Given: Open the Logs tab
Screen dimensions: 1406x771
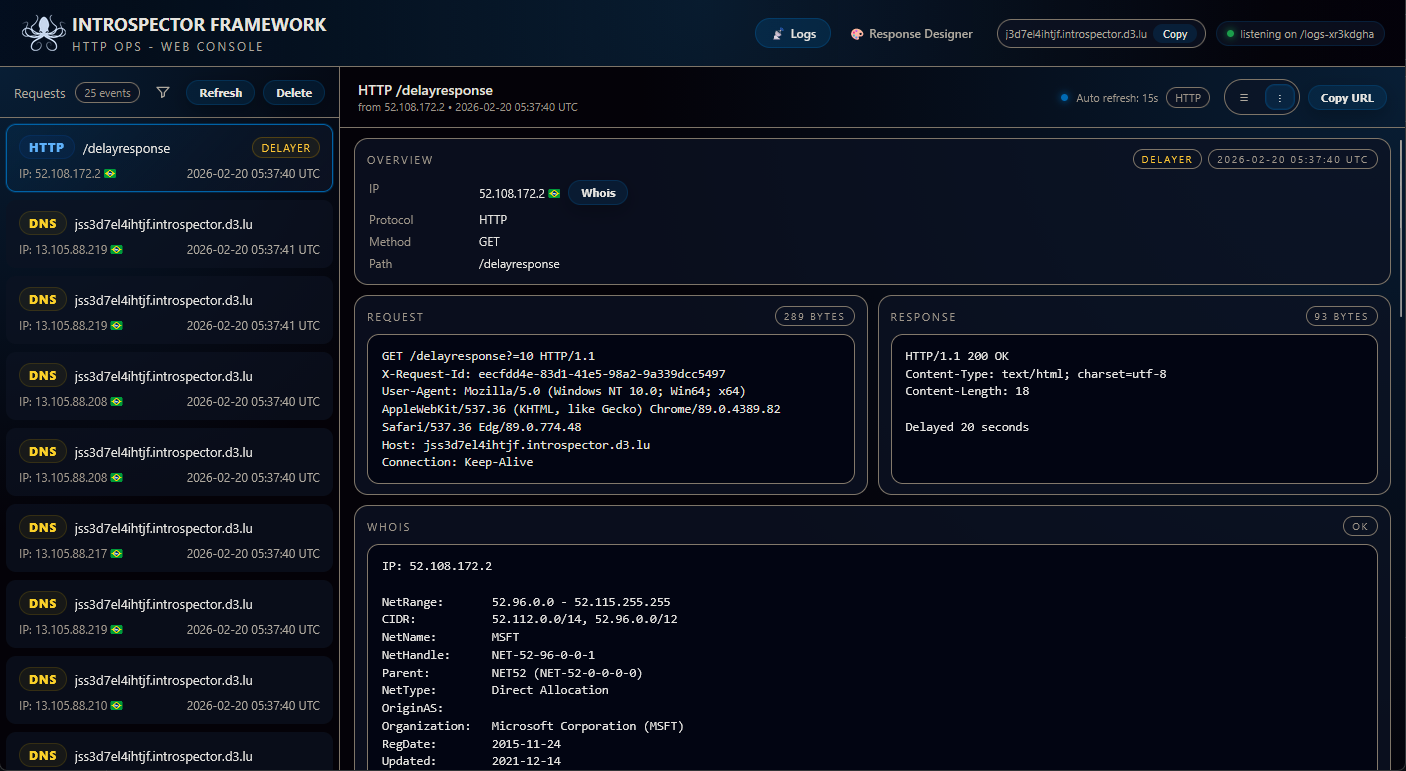Looking at the screenshot, I should 794,34.
